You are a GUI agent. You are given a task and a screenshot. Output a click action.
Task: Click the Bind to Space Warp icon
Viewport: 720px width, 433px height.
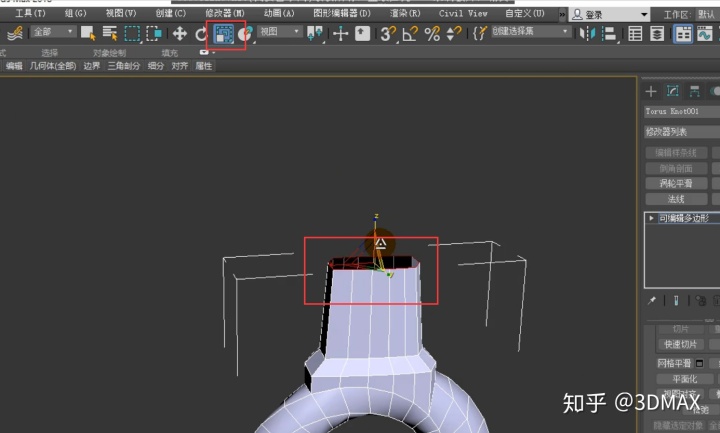[15, 34]
